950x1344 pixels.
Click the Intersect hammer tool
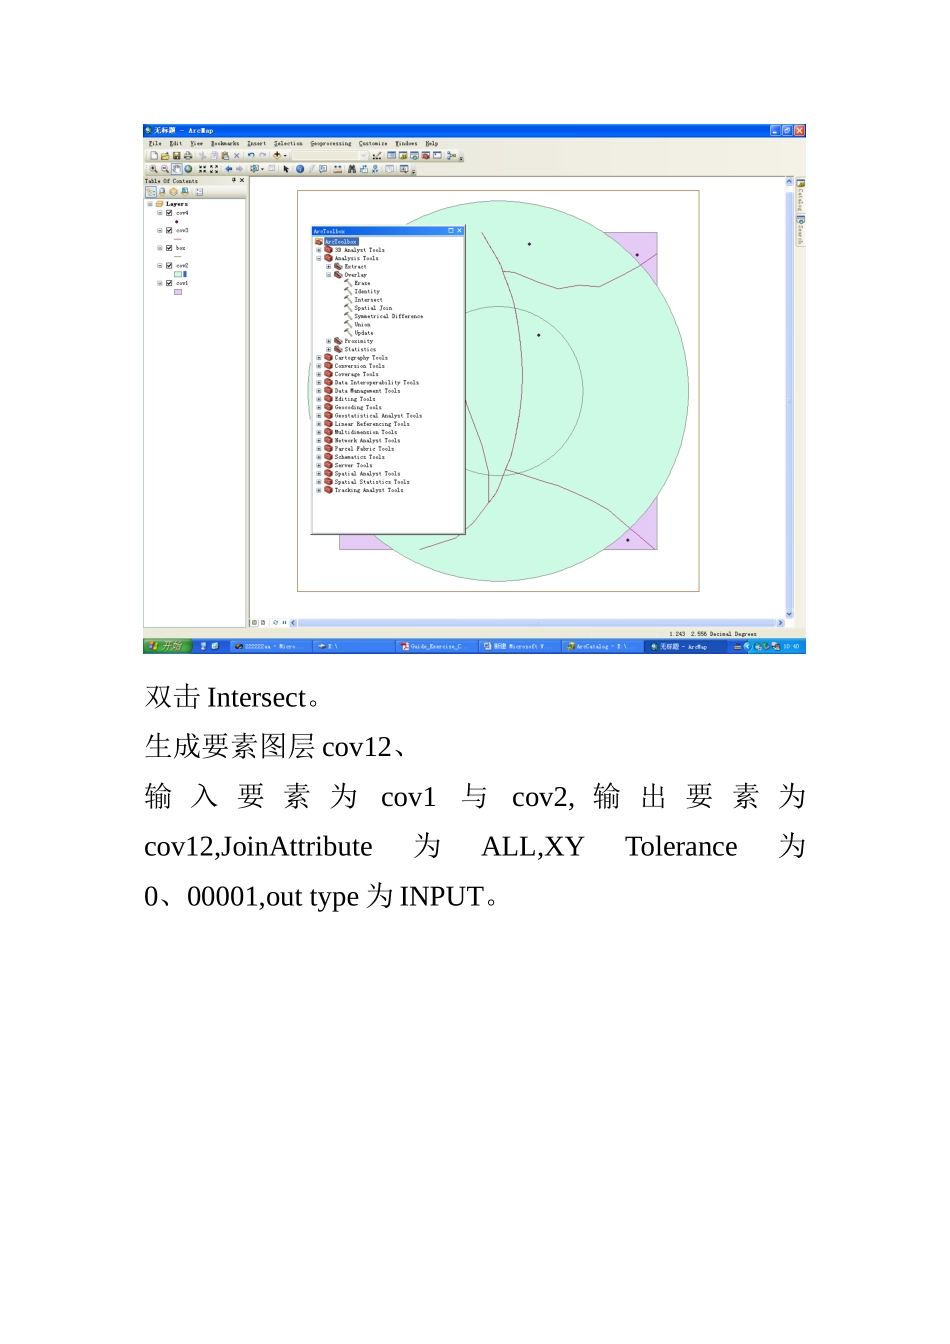coord(363,300)
